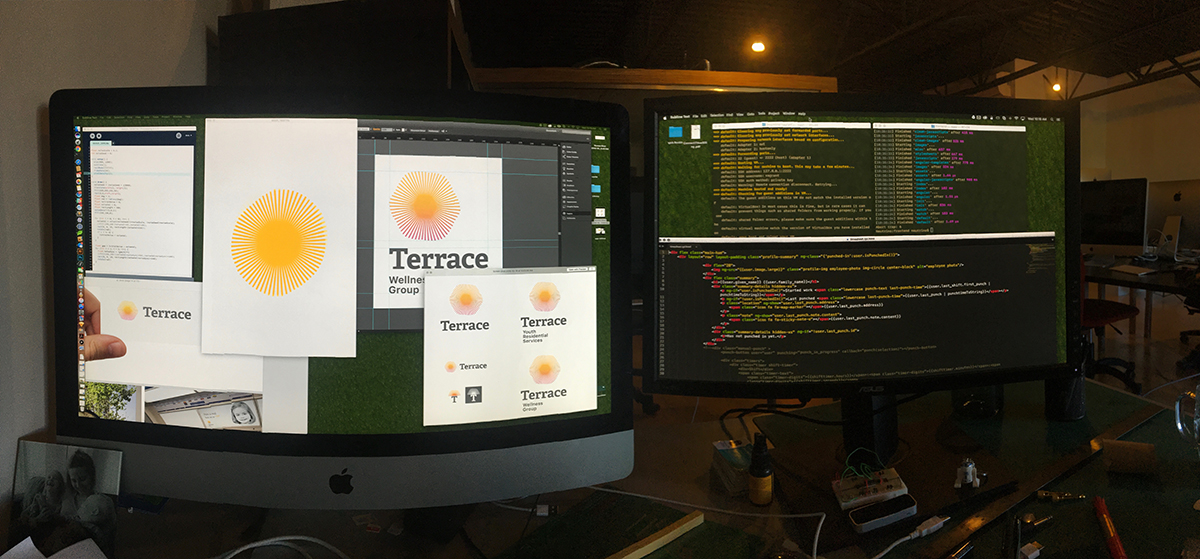This screenshot has width=1200, height=559.
Task: Open the lower blue folder on left desktop
Action: coord(596,189)
